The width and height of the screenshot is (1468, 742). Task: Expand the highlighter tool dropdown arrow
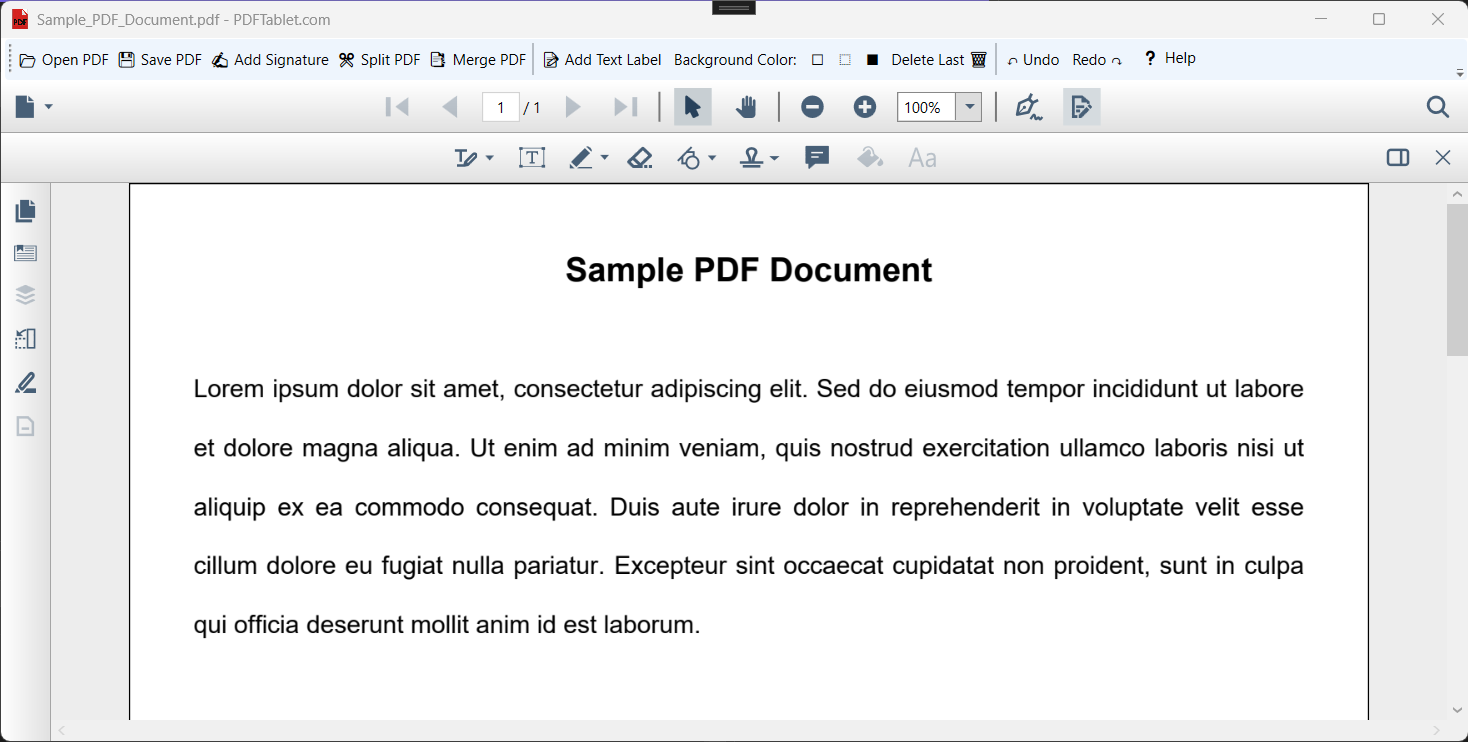(x=604, y=158)
